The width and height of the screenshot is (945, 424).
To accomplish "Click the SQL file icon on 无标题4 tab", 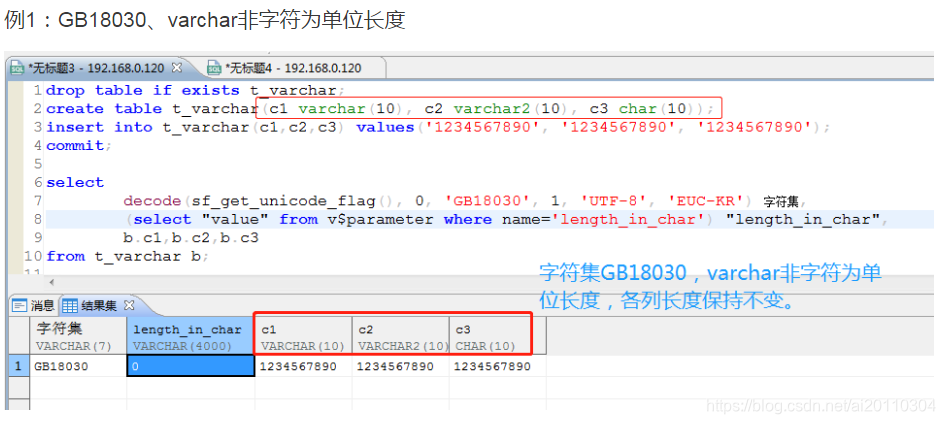I will (214, 68).
